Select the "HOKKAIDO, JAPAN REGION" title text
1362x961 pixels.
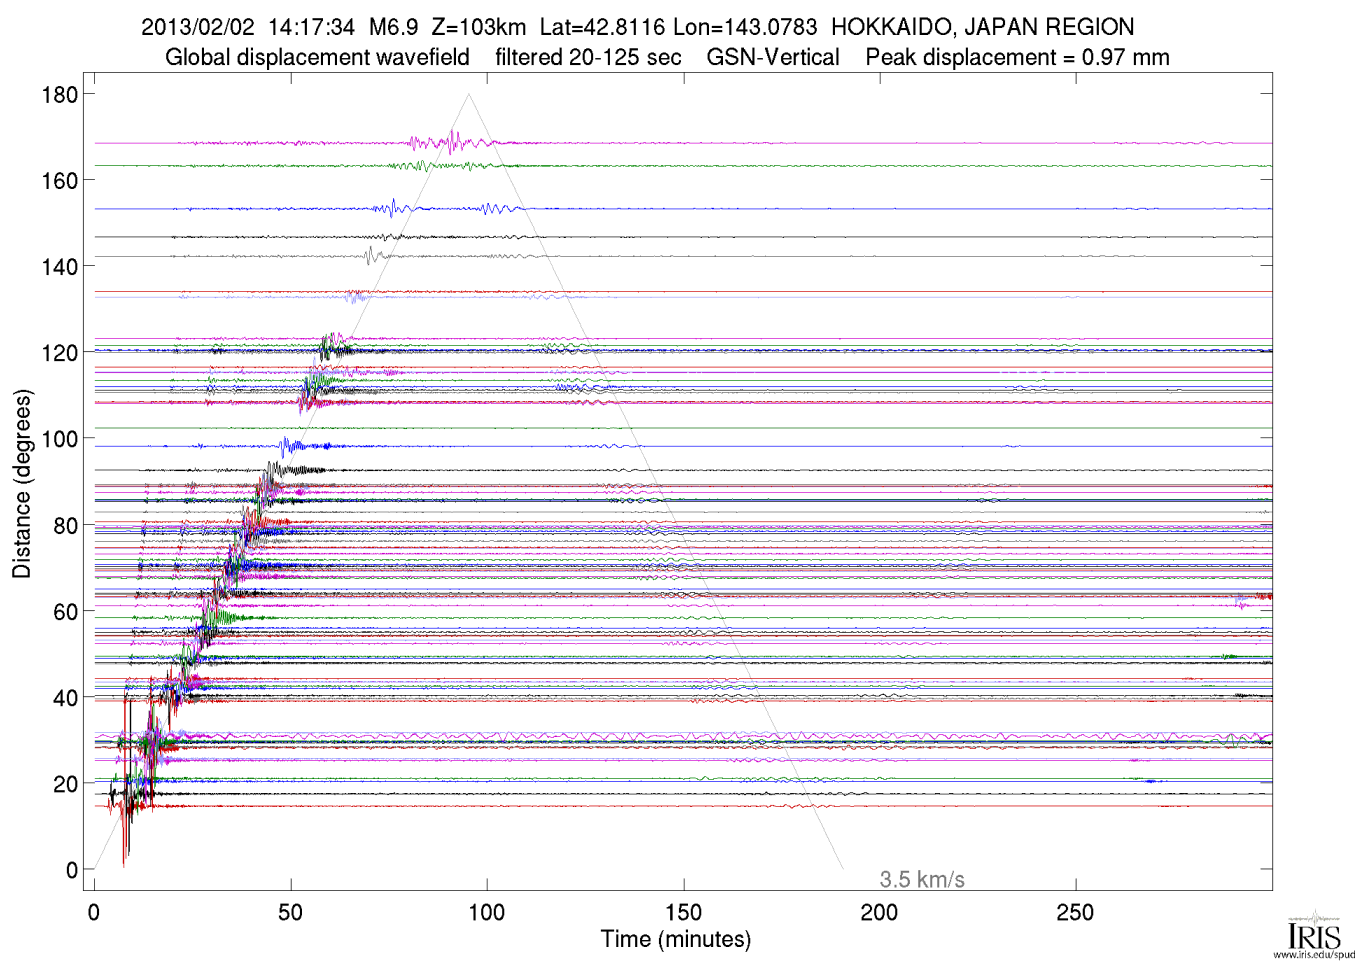982,27
